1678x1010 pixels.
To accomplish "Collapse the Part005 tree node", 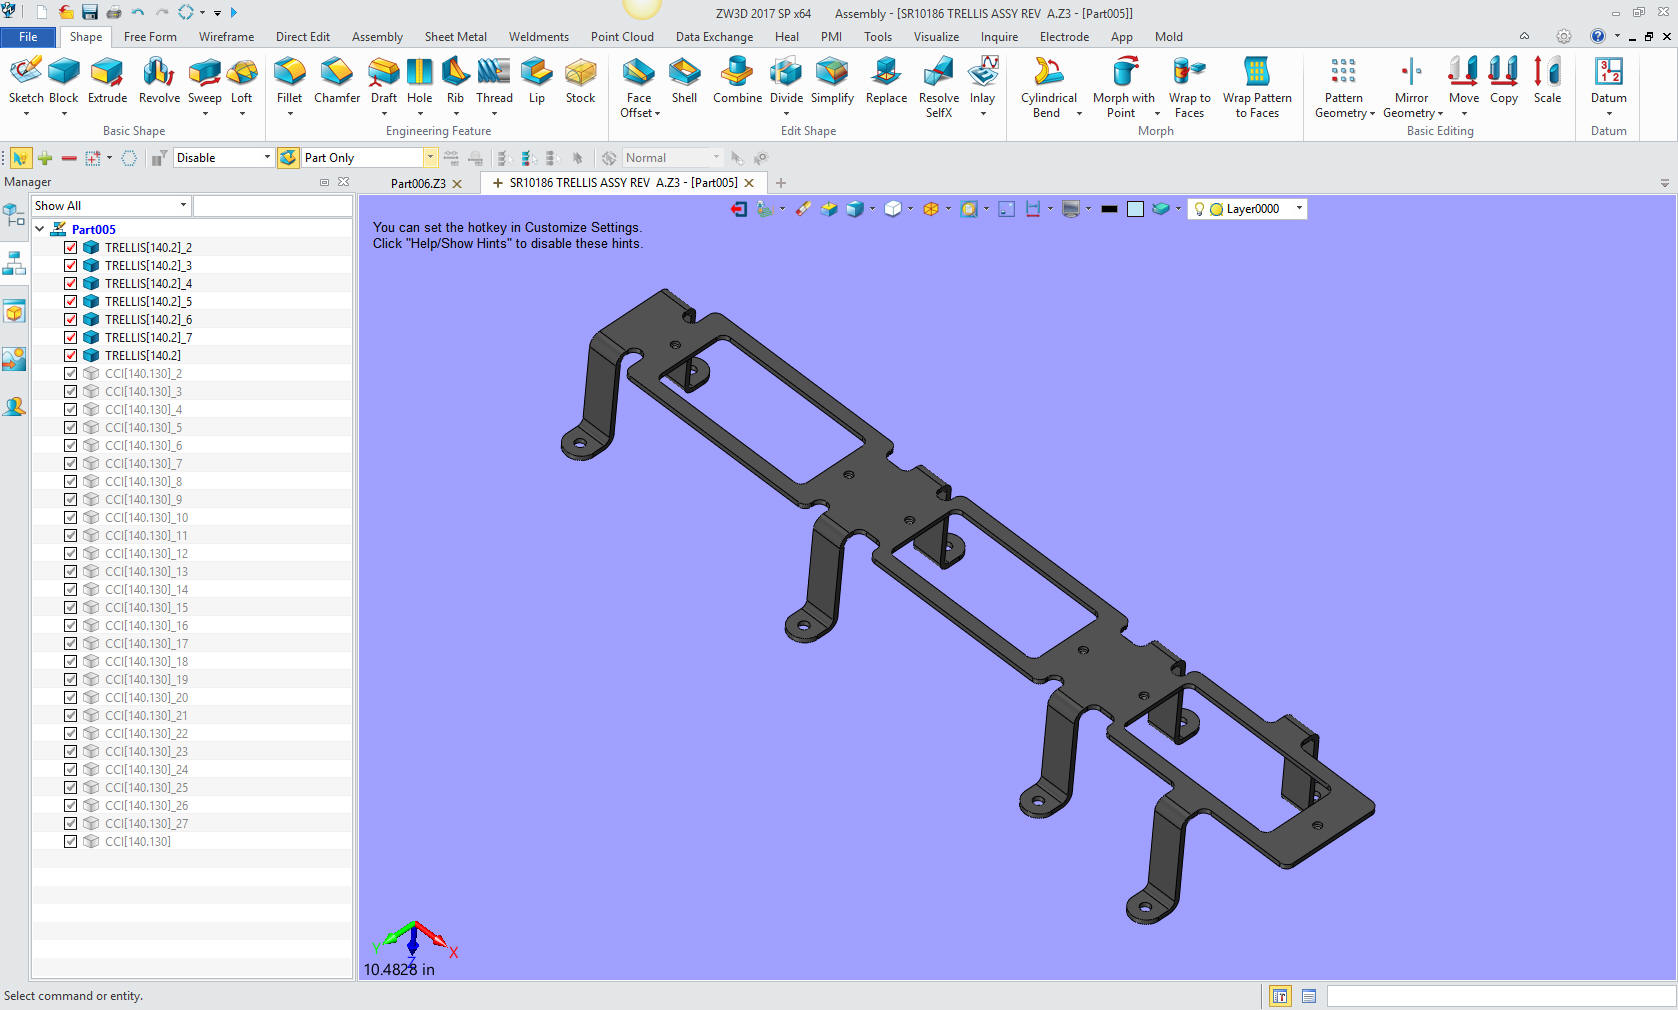I will pyautogui.click(x=40, y=229).
